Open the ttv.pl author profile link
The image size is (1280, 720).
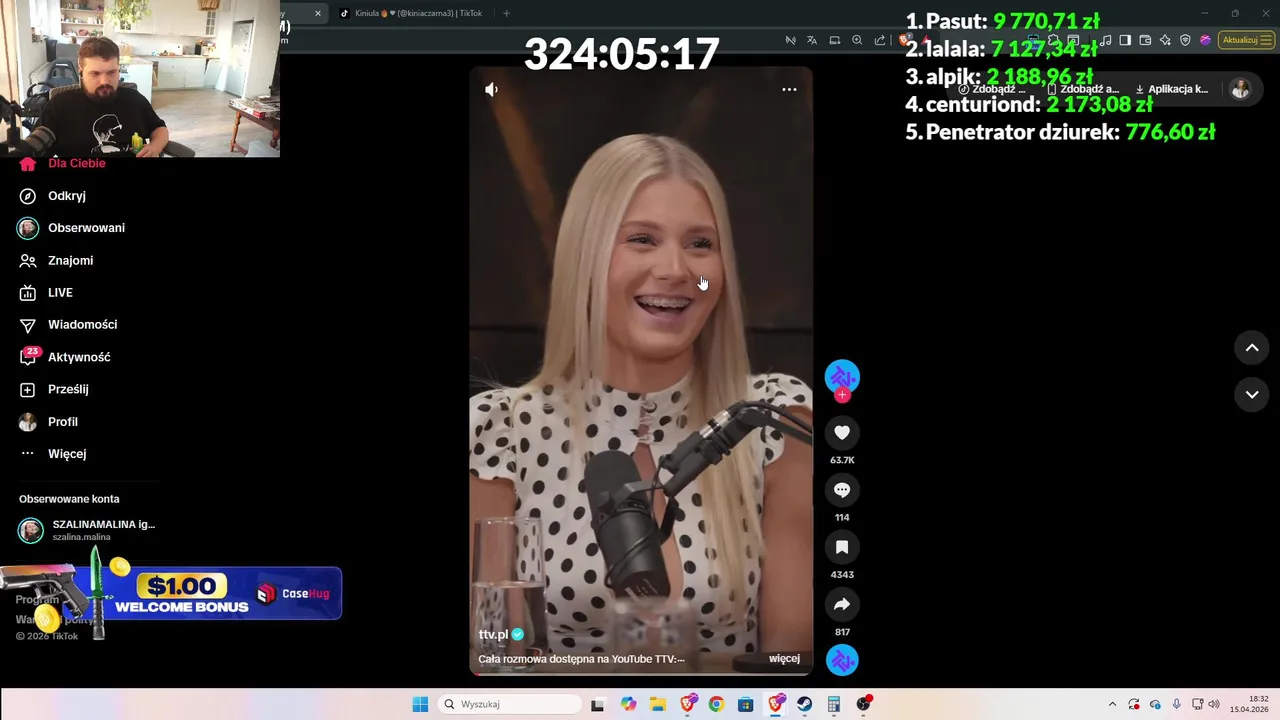pos(493,634)
